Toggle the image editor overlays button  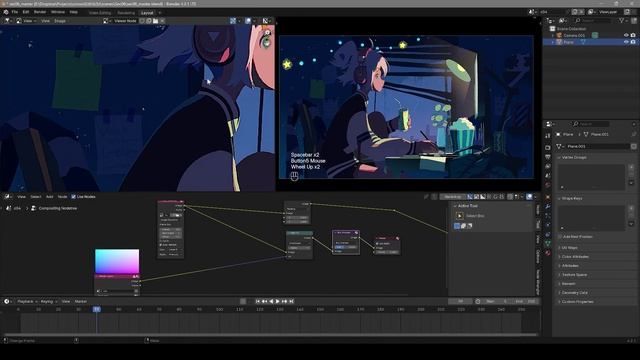point(248,20)
